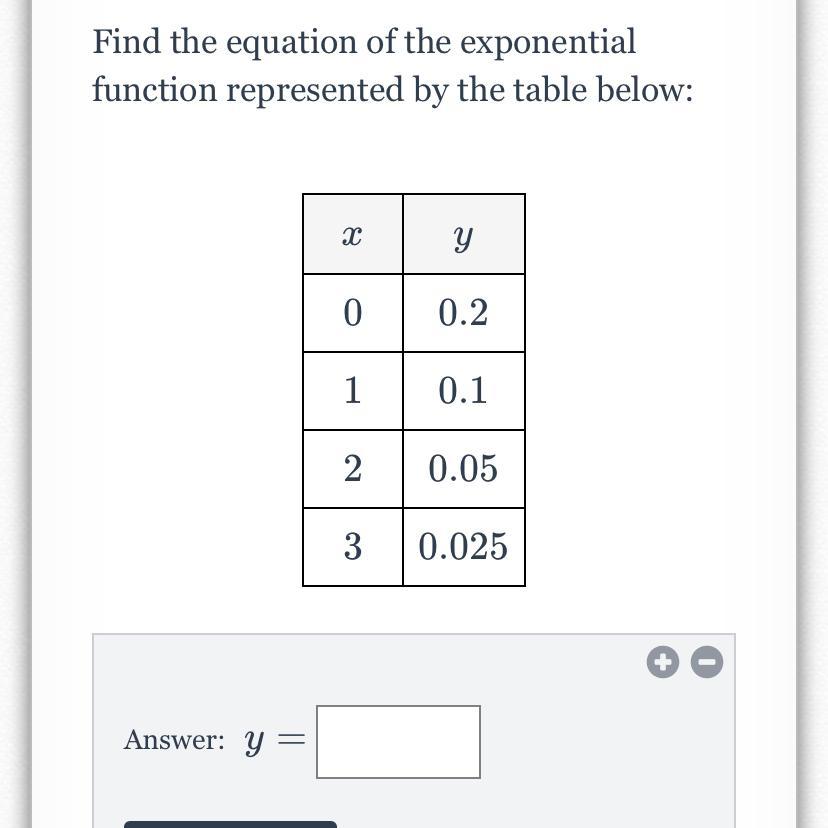
Task: Select the table cell showing 0.2
Action: [463, 313]
